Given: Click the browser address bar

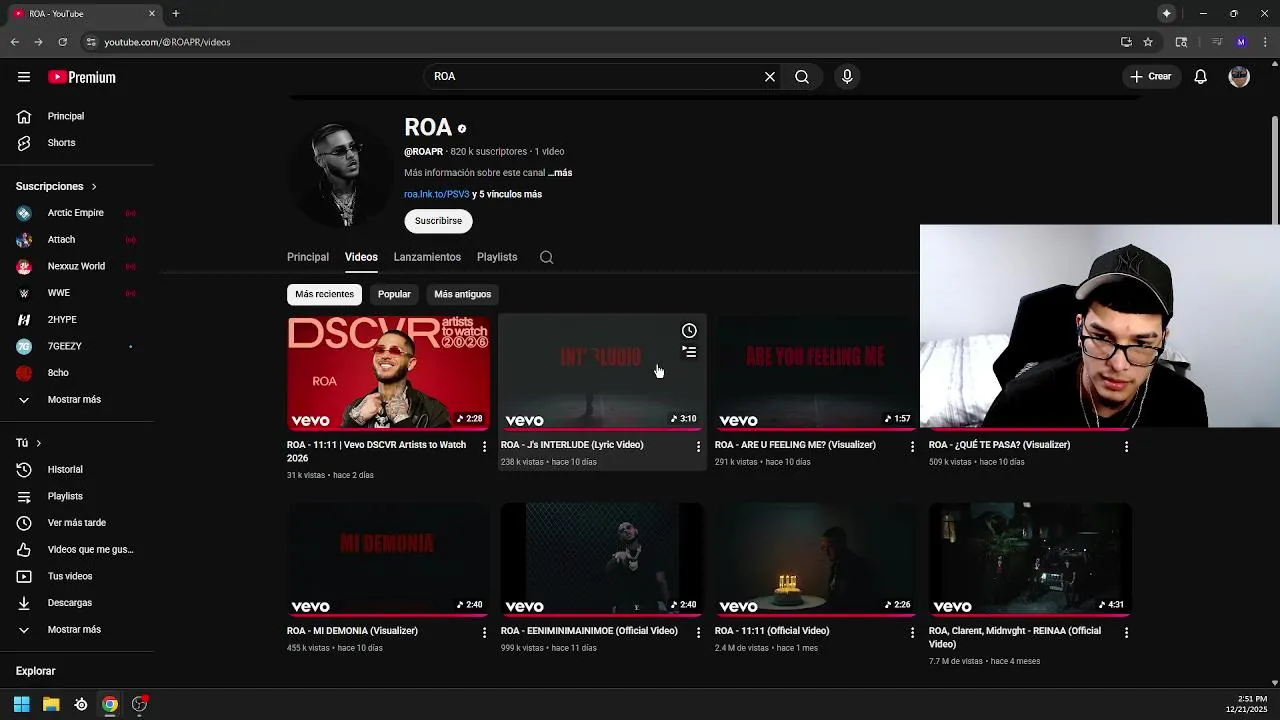Looking at the screenshot, I should tap(600, 42).
